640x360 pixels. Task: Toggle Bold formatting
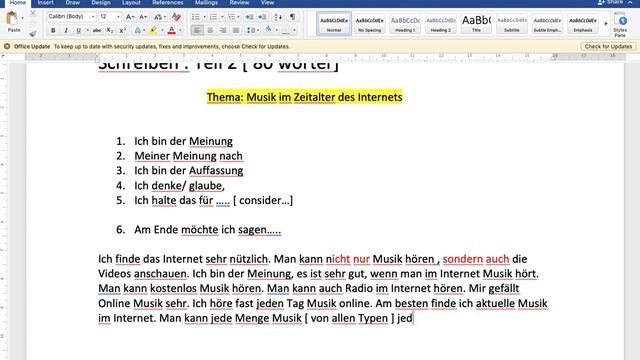(53, 30)
